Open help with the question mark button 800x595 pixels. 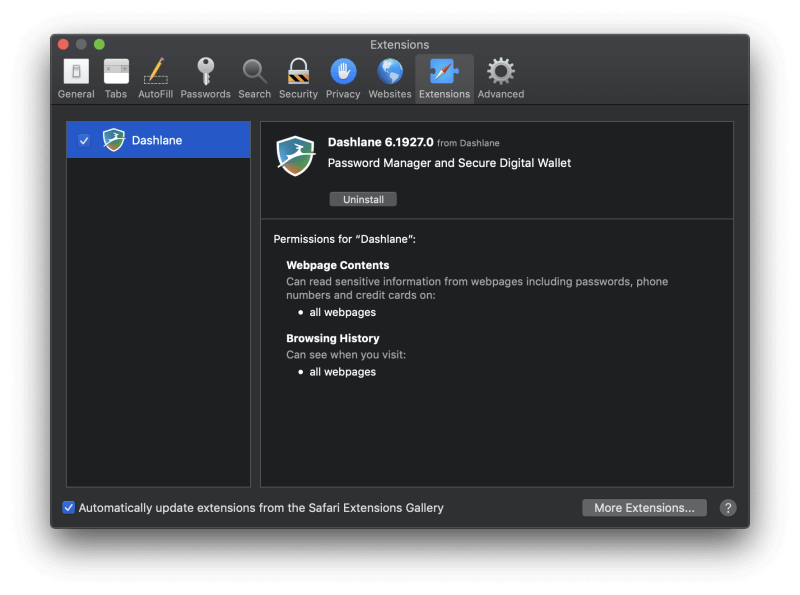click(728, 508)
